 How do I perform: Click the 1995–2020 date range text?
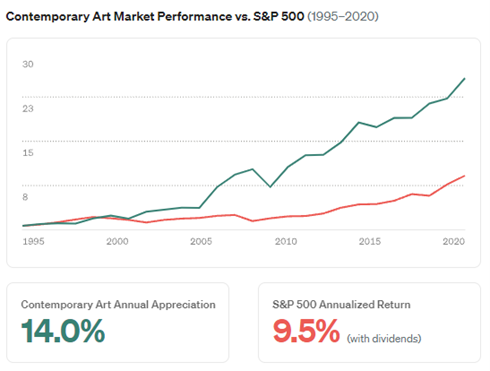[343, 16]
